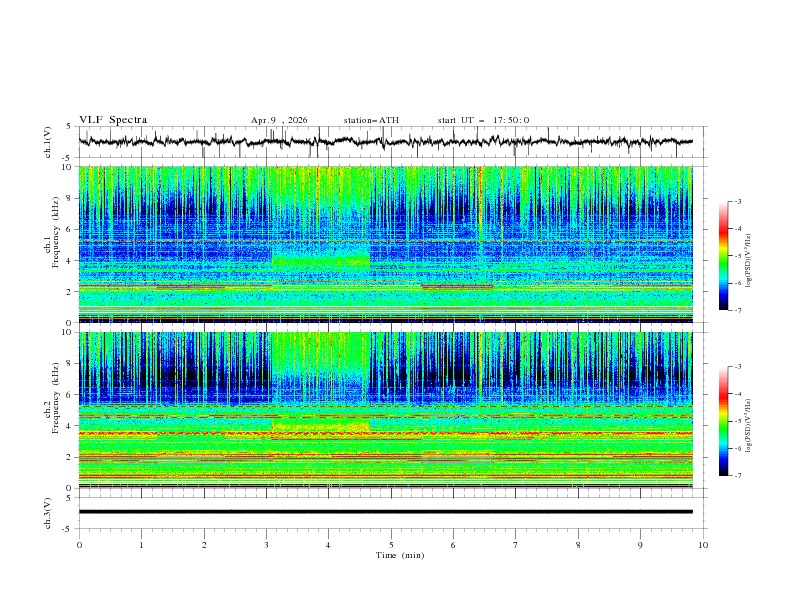Click the log(PSD) label beside the ch.2 colorbar
The height and width of the screenshot is (612, 792).
click(x=749, y=426)
